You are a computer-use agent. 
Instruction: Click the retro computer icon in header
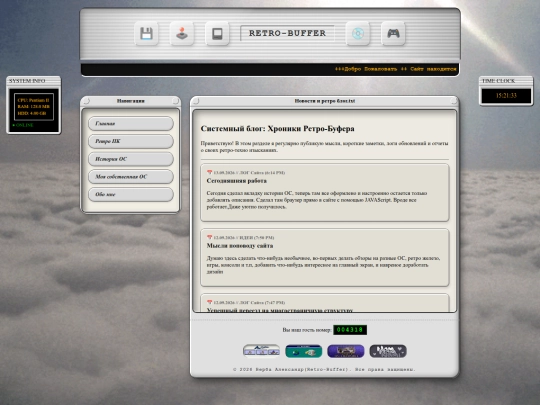coord(217,33)
